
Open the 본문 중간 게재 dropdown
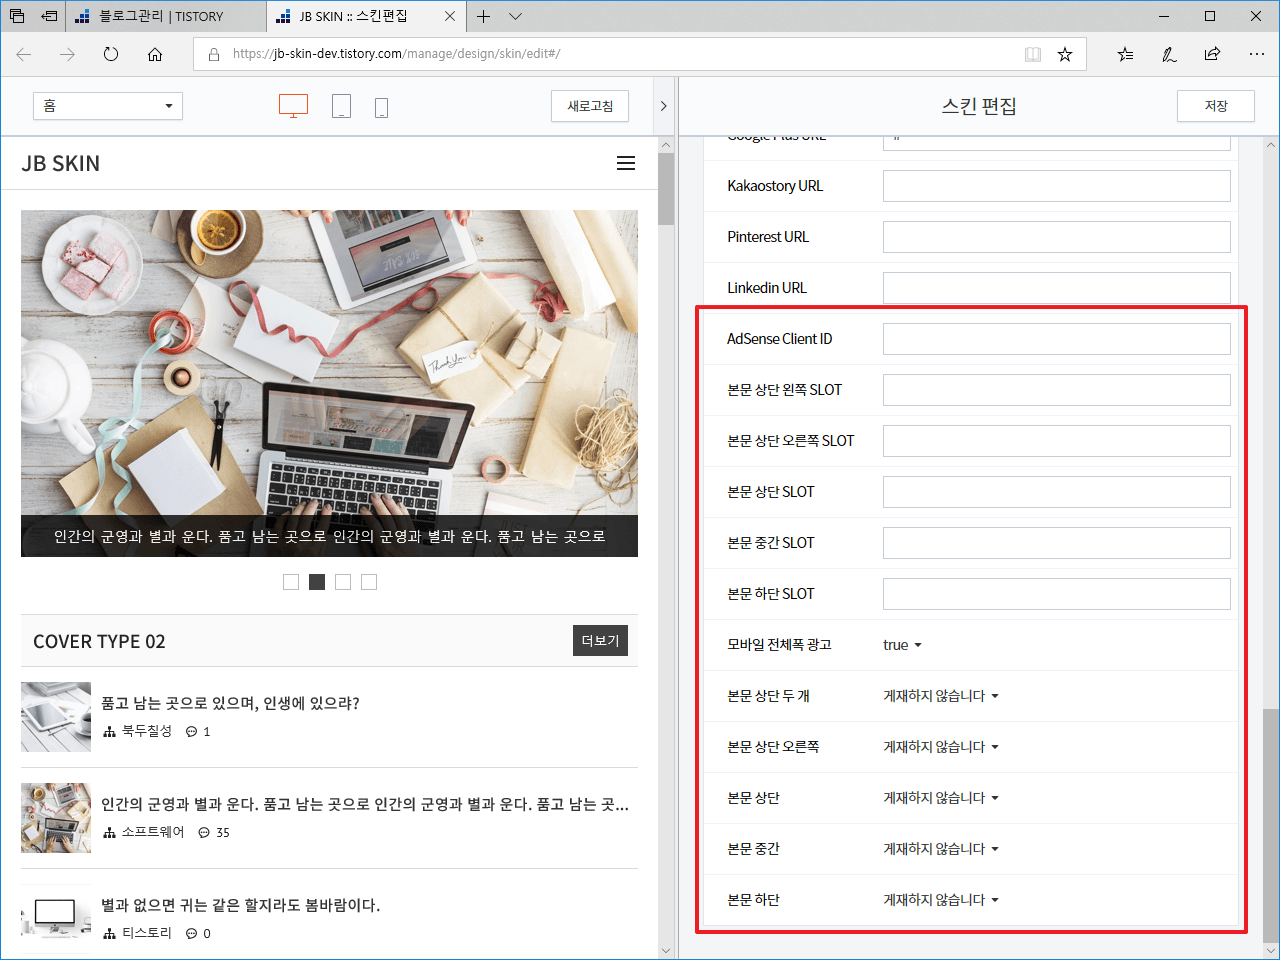[941, 849]
